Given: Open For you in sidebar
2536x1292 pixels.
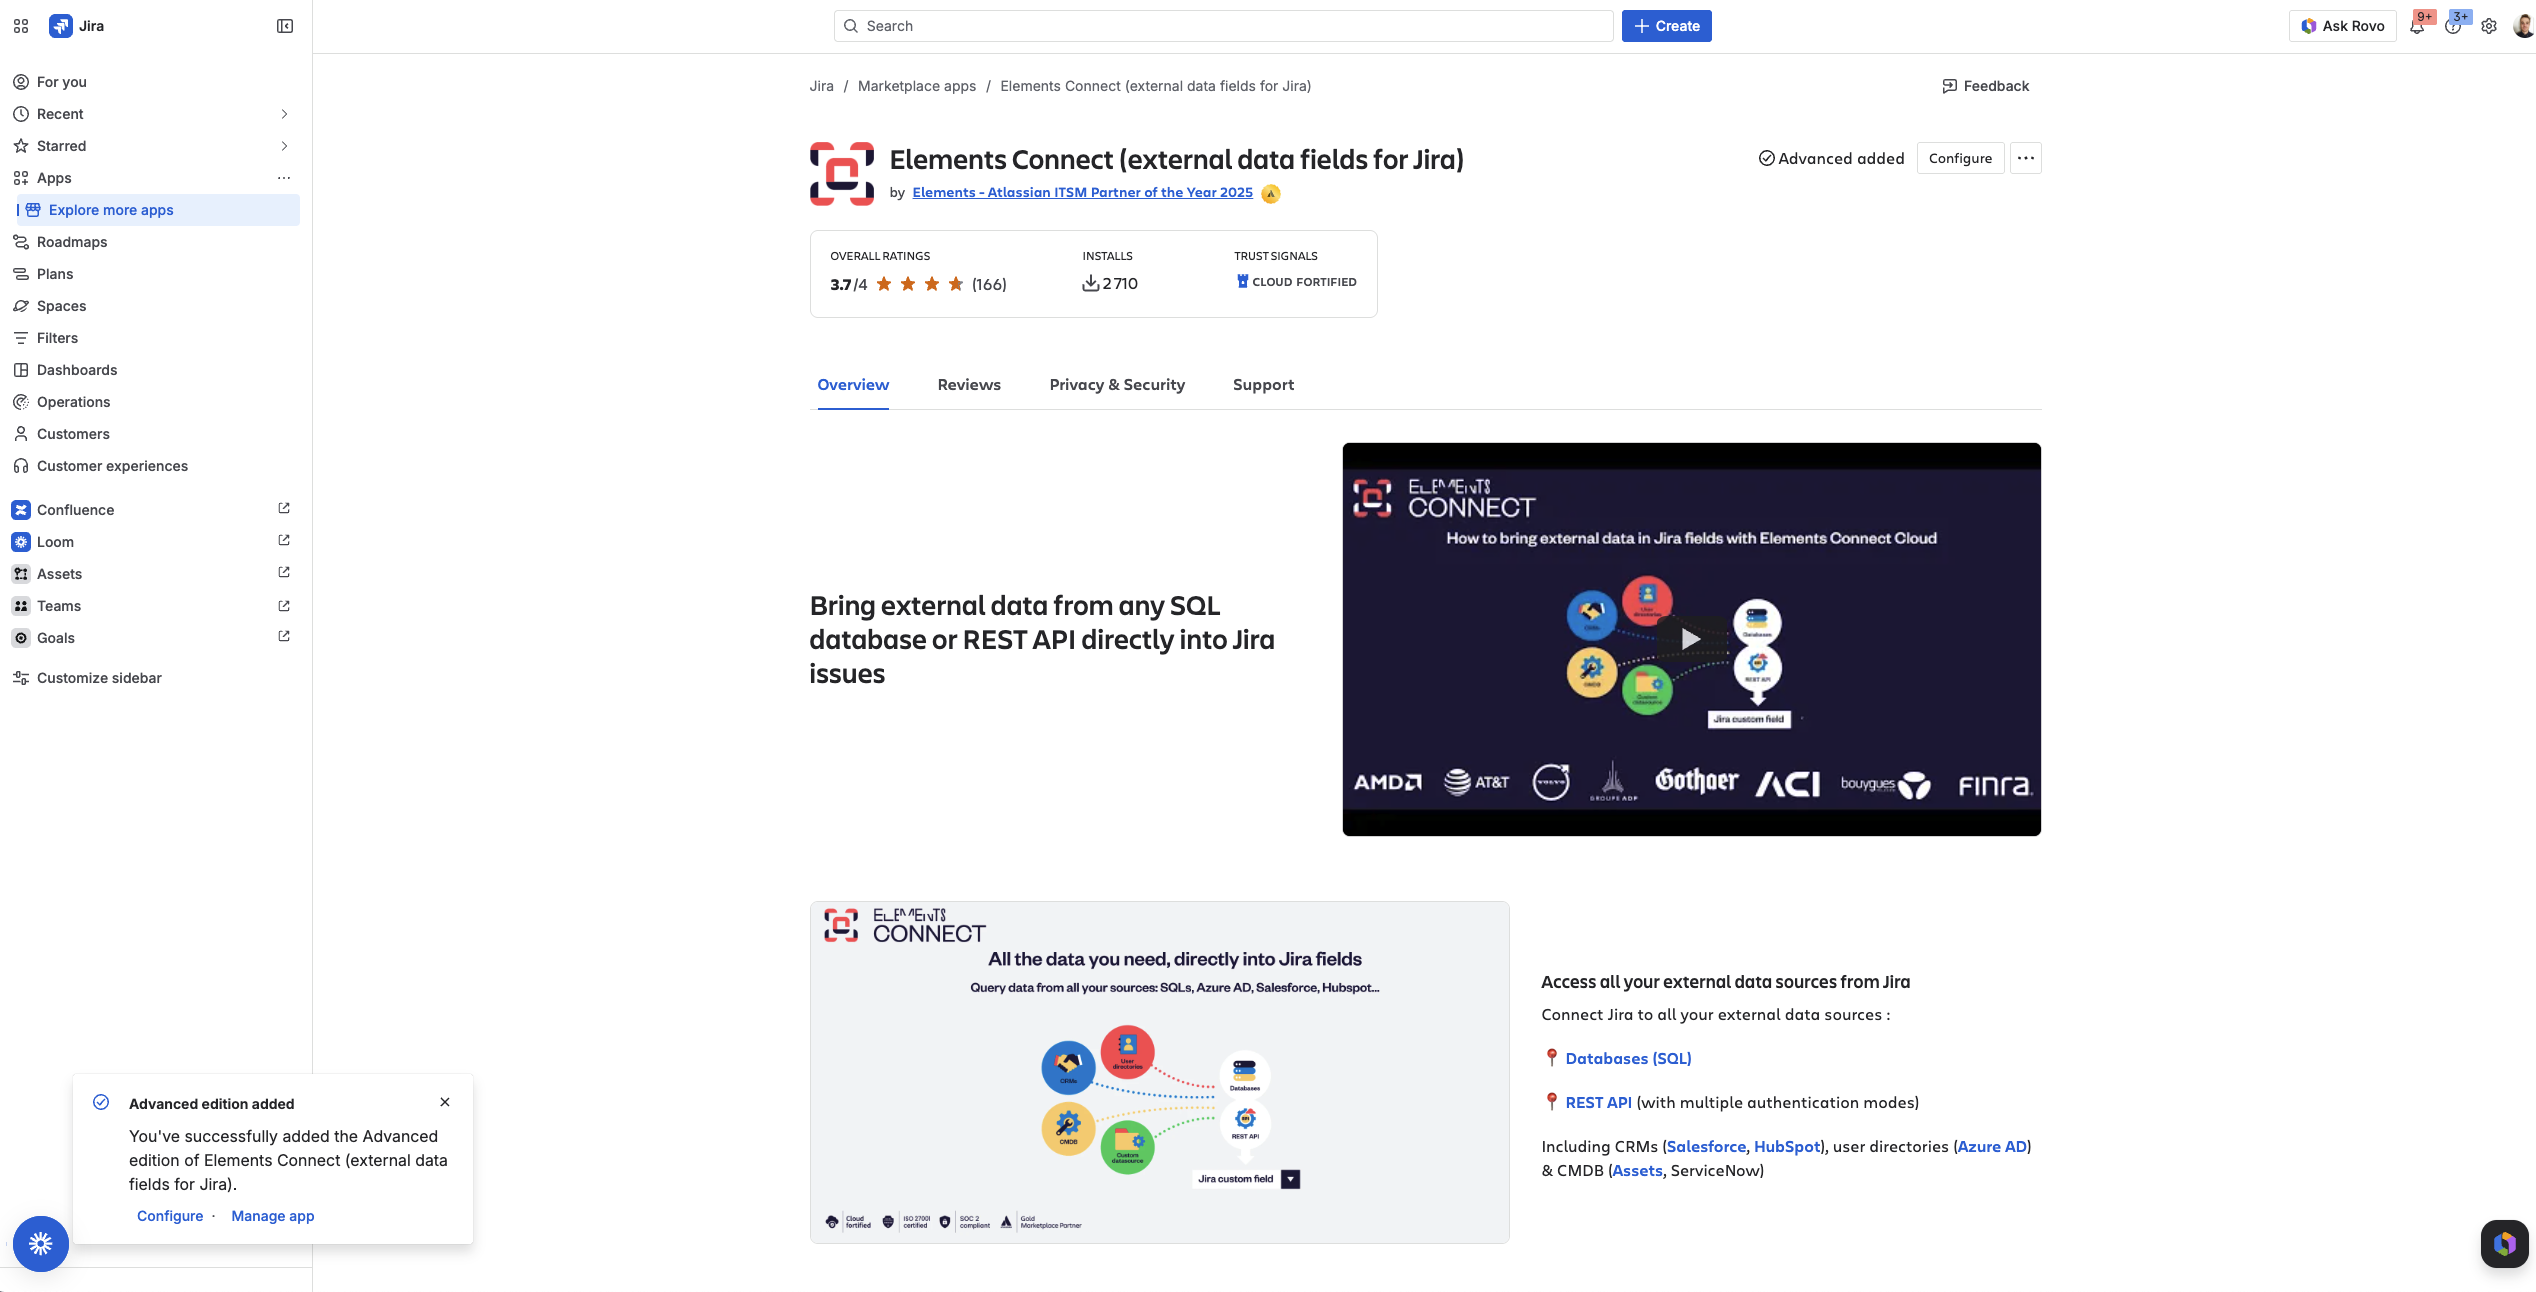Looking at the screenshot, I should [155, 82].
